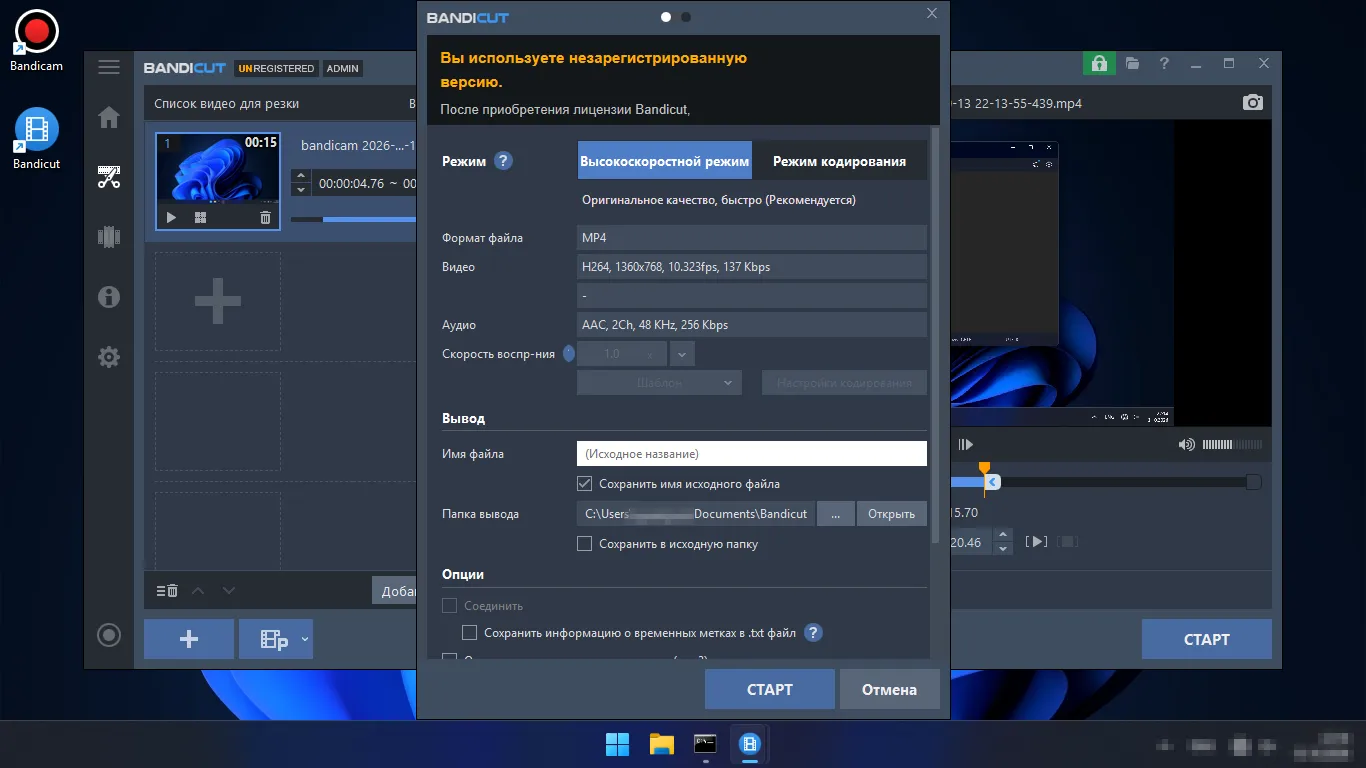Browse output folder with the "..." button
Image resolution: width=1366 pixels, height=768 pixels.
(x=835, y=514)
